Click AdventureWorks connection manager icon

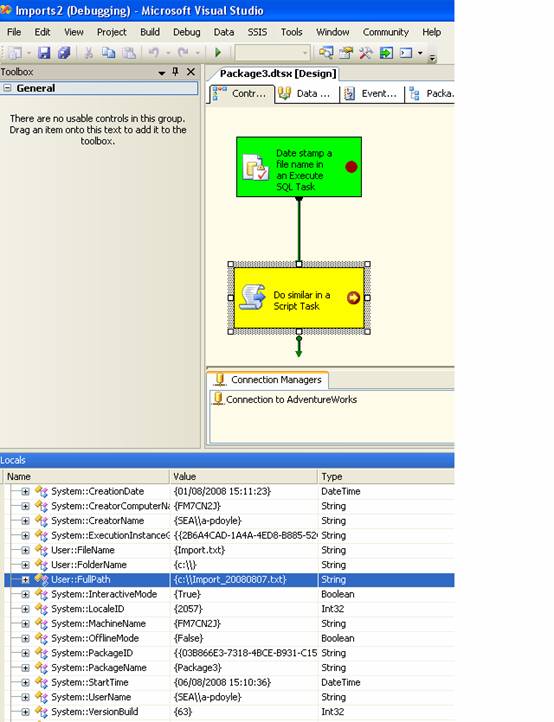[219, 399]
